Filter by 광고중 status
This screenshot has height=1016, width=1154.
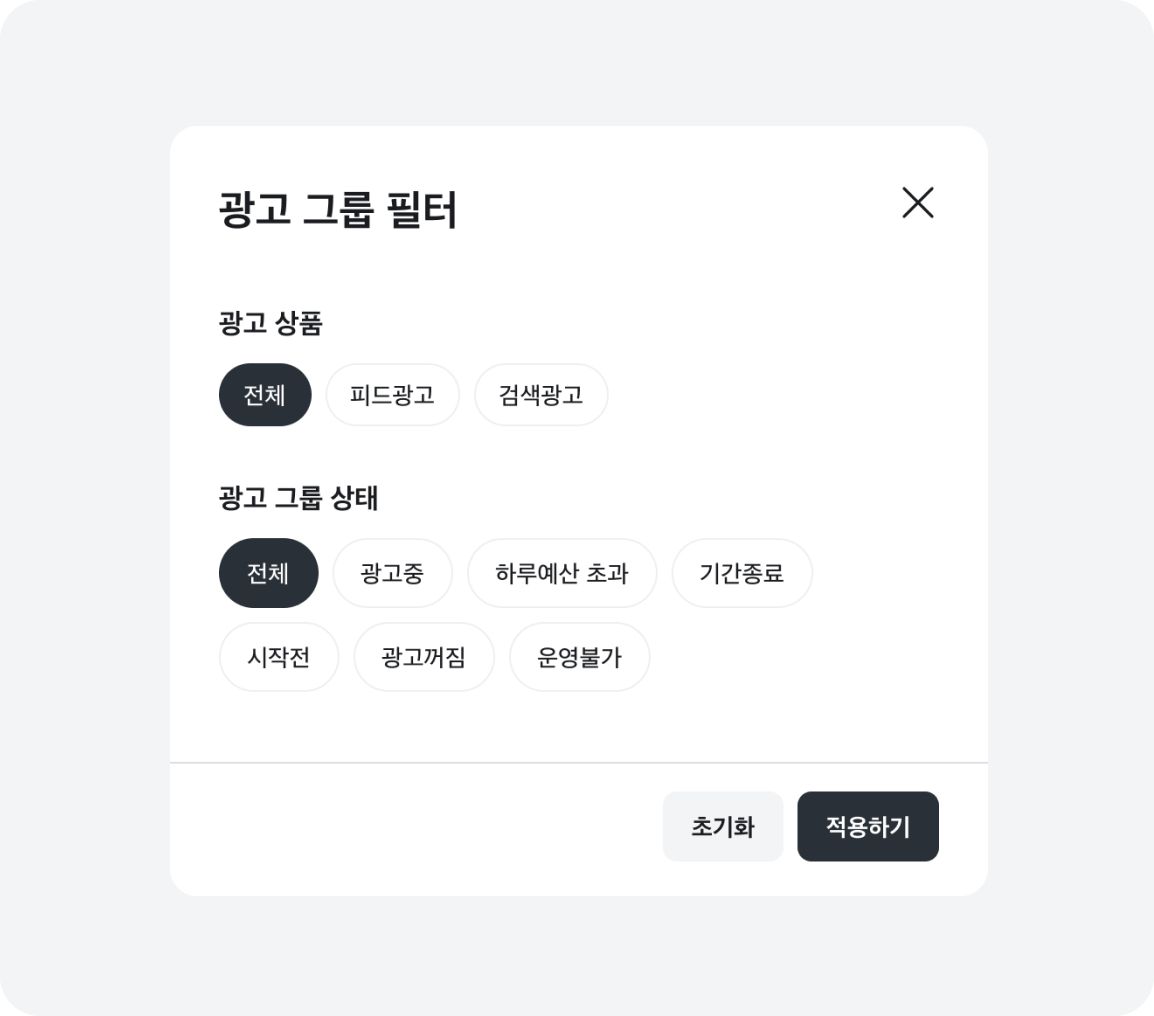pyautogui.click(x=392, y=573)
